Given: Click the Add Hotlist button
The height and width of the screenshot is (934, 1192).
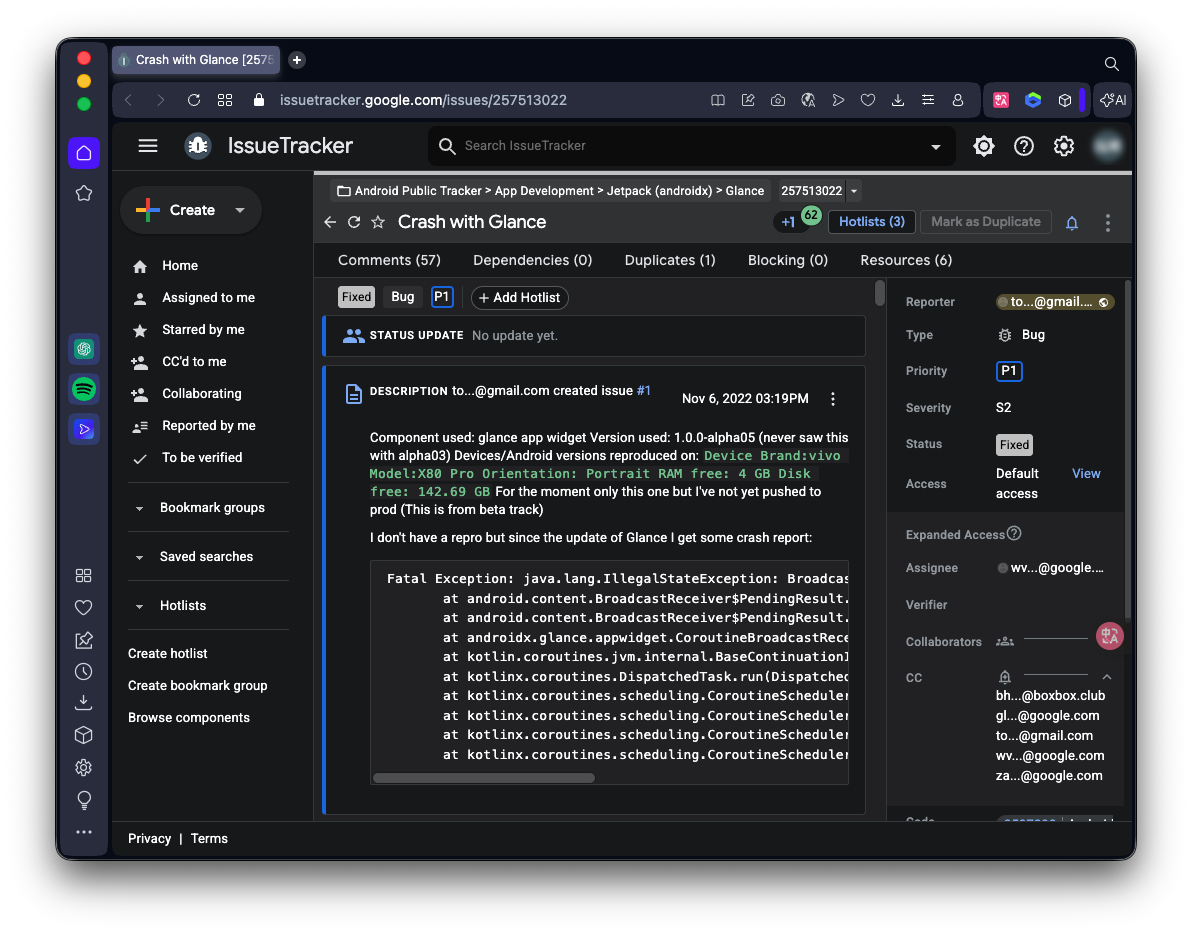Looking at the screenshot, I should (519, 298).
